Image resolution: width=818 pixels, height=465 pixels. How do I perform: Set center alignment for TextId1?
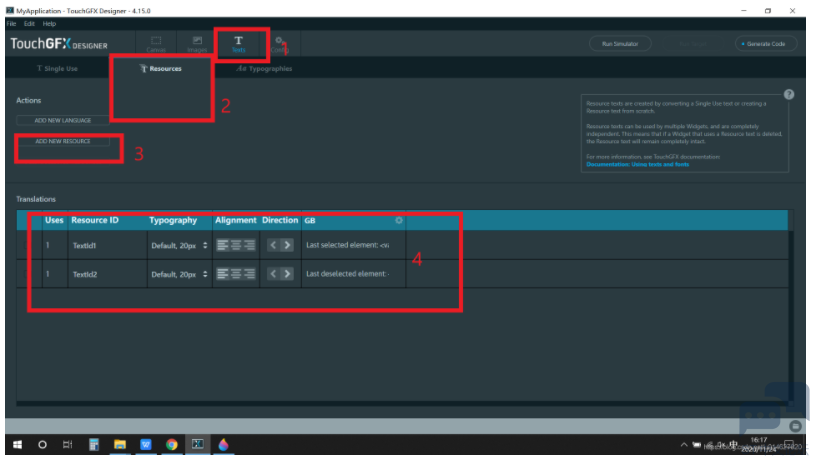coord(236,245)
